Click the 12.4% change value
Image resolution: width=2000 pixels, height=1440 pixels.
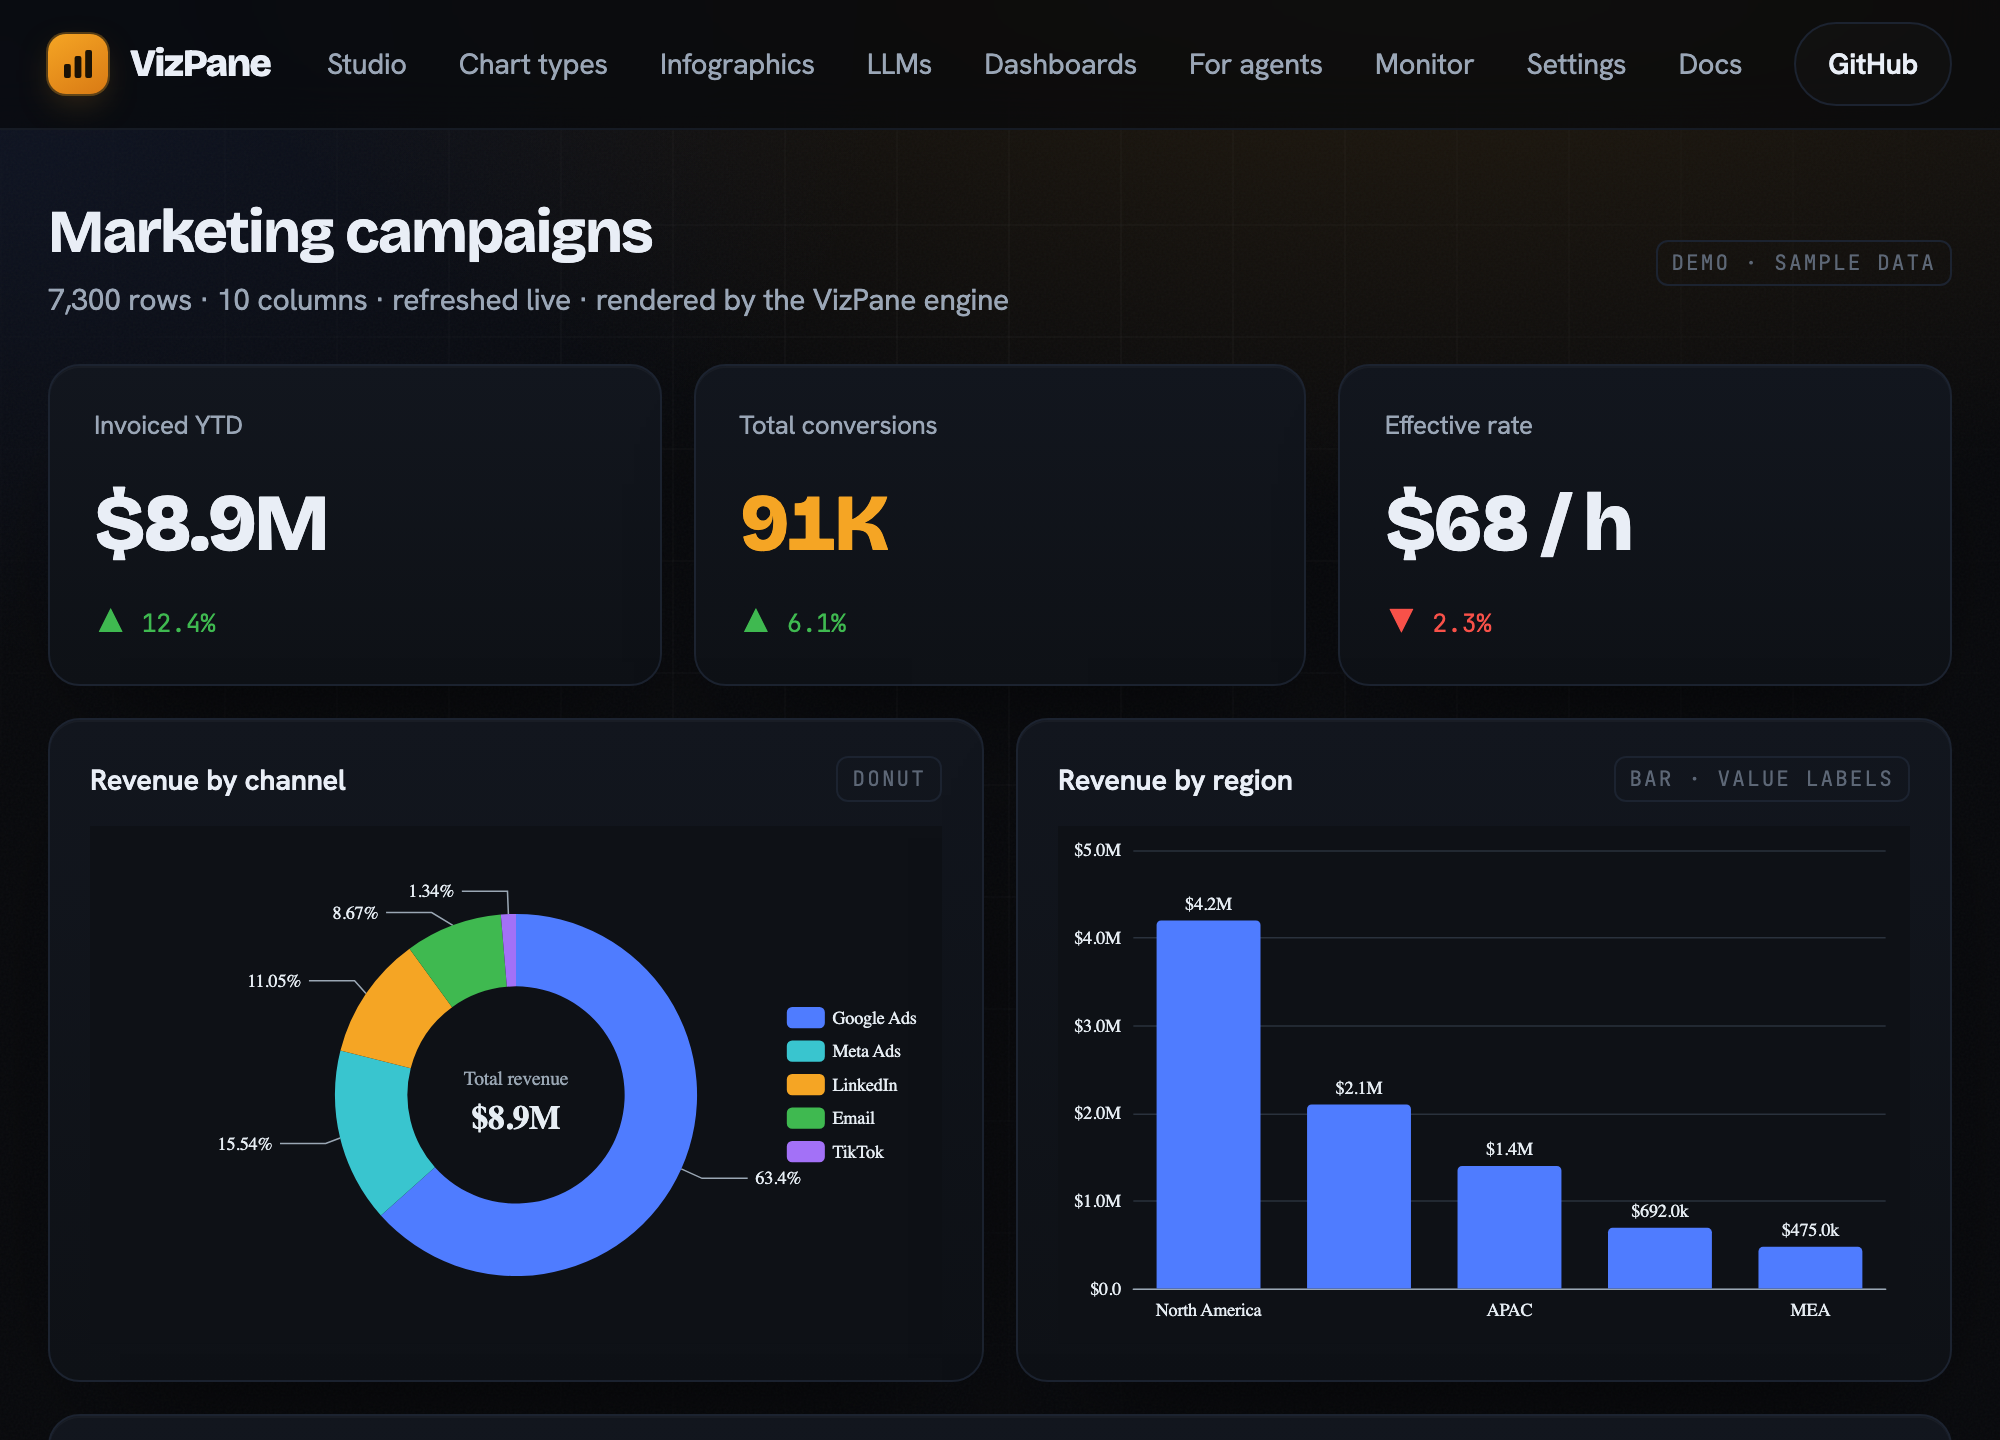coord(179,623)
